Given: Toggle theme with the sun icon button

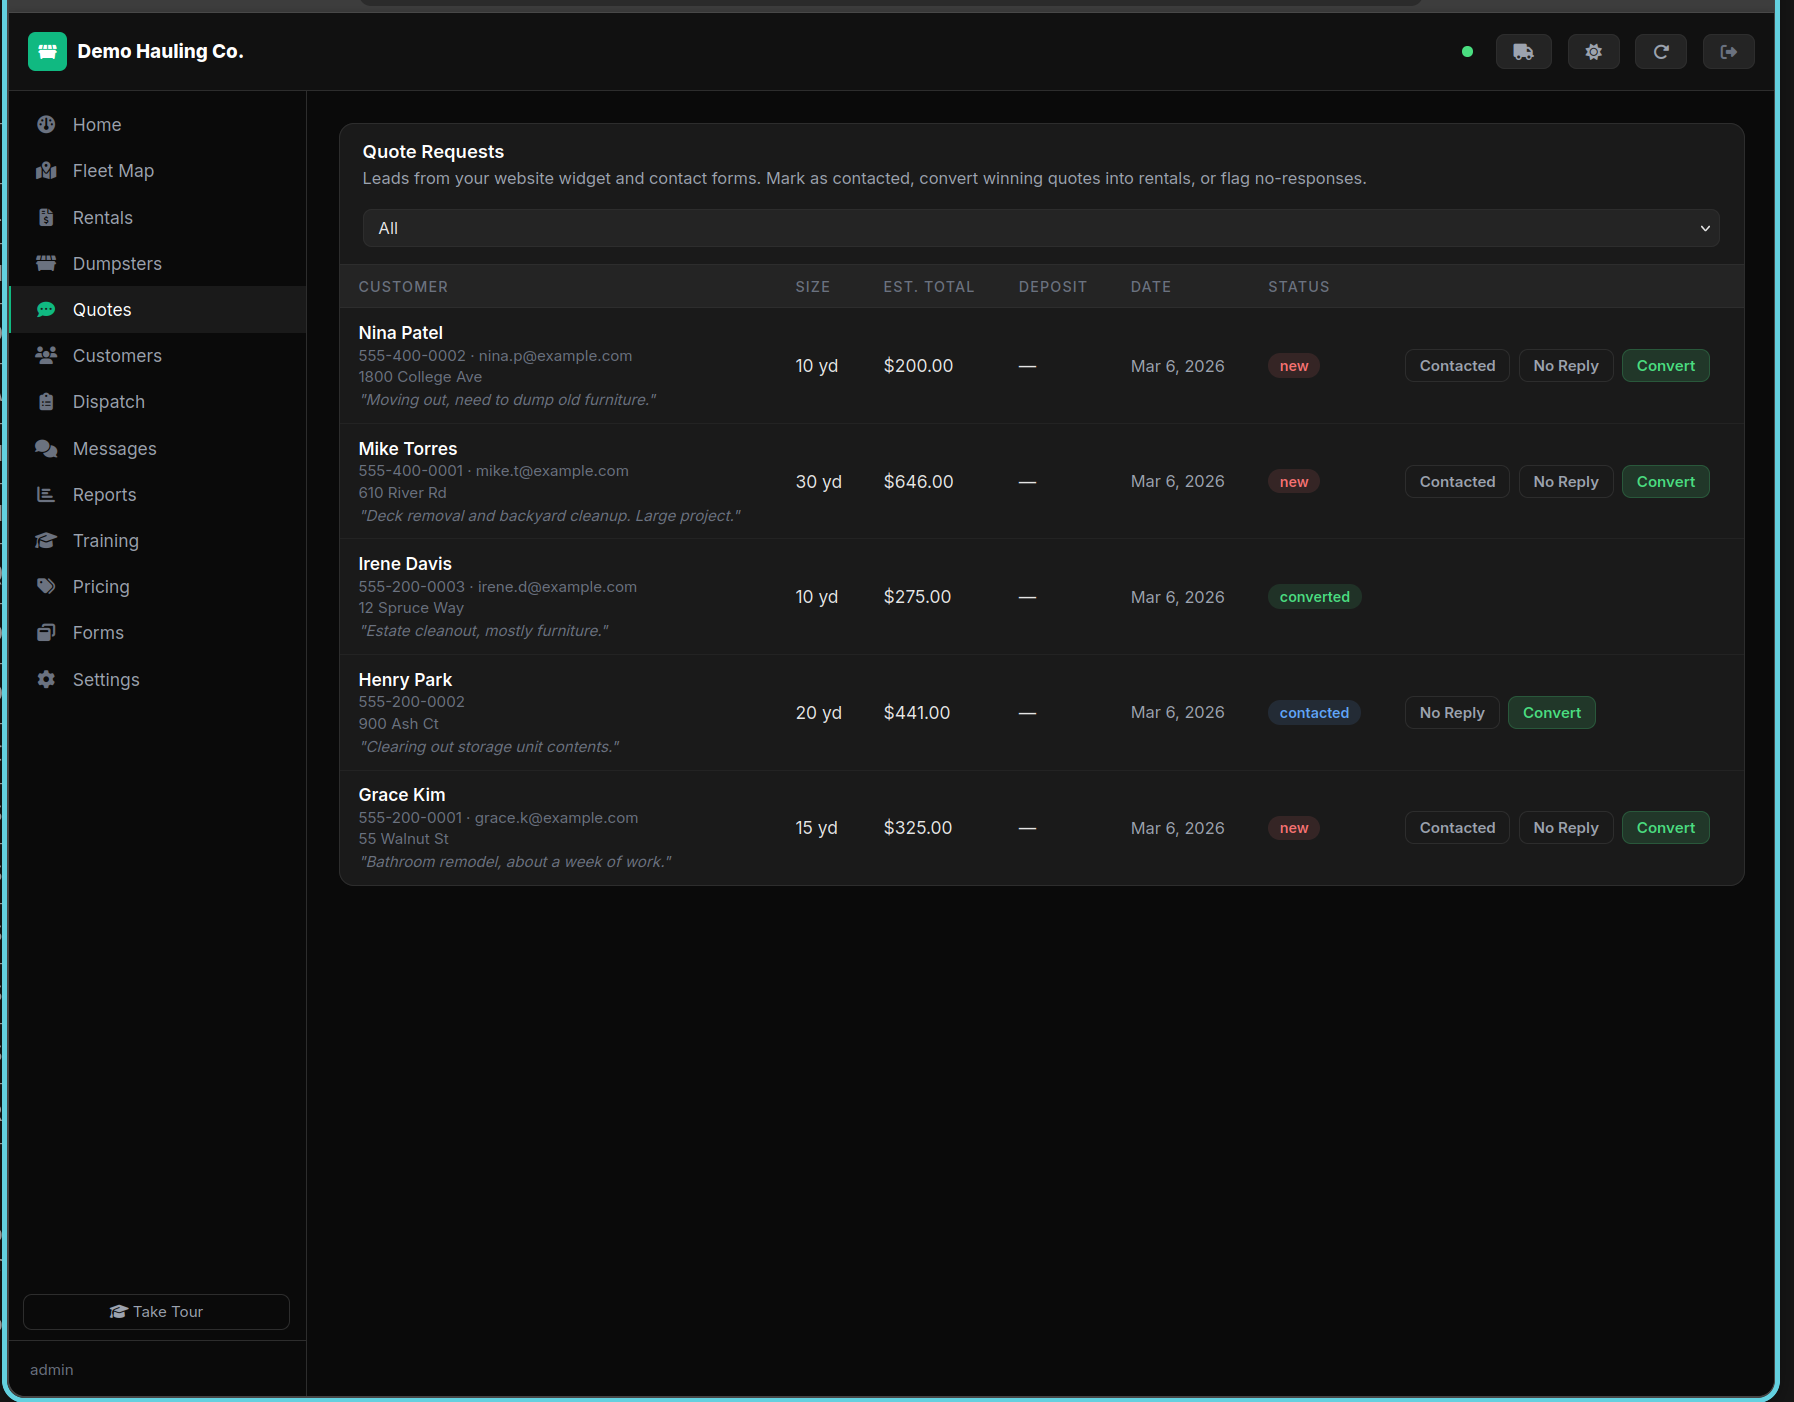Looking at the screenshot, I should [1593, 52].
